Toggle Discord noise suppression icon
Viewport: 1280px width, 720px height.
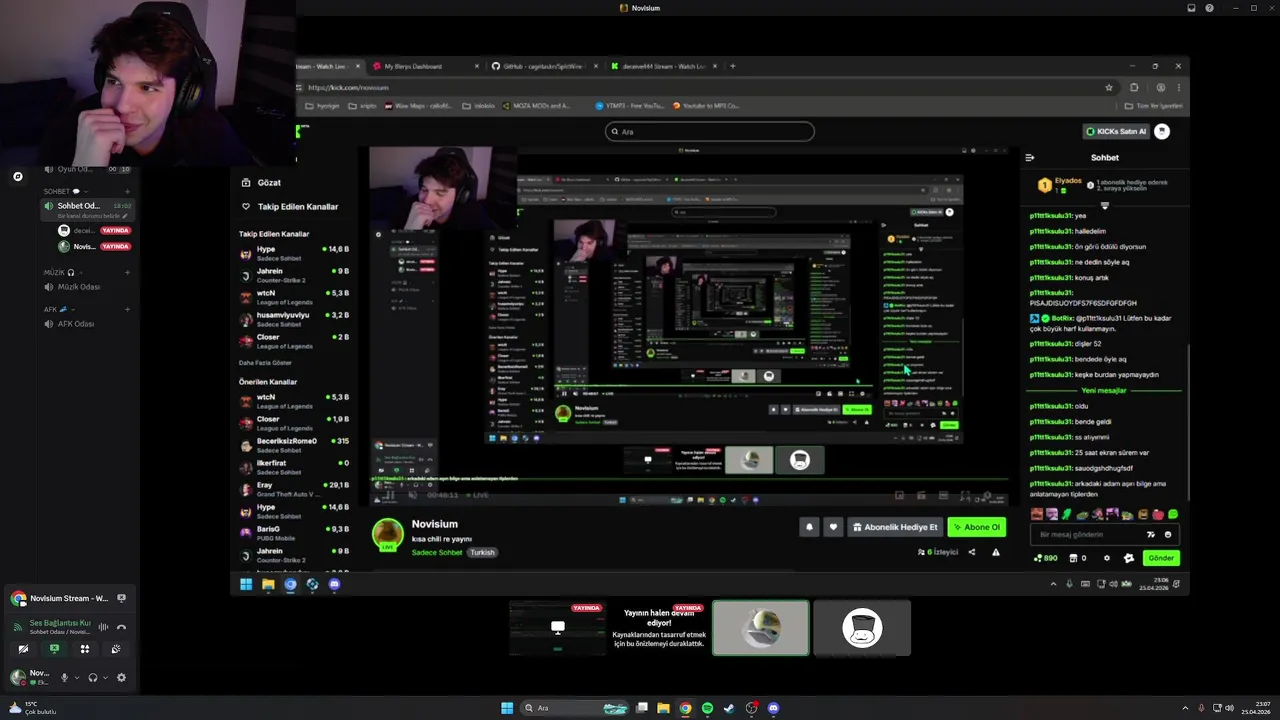(x=102, y=627)
